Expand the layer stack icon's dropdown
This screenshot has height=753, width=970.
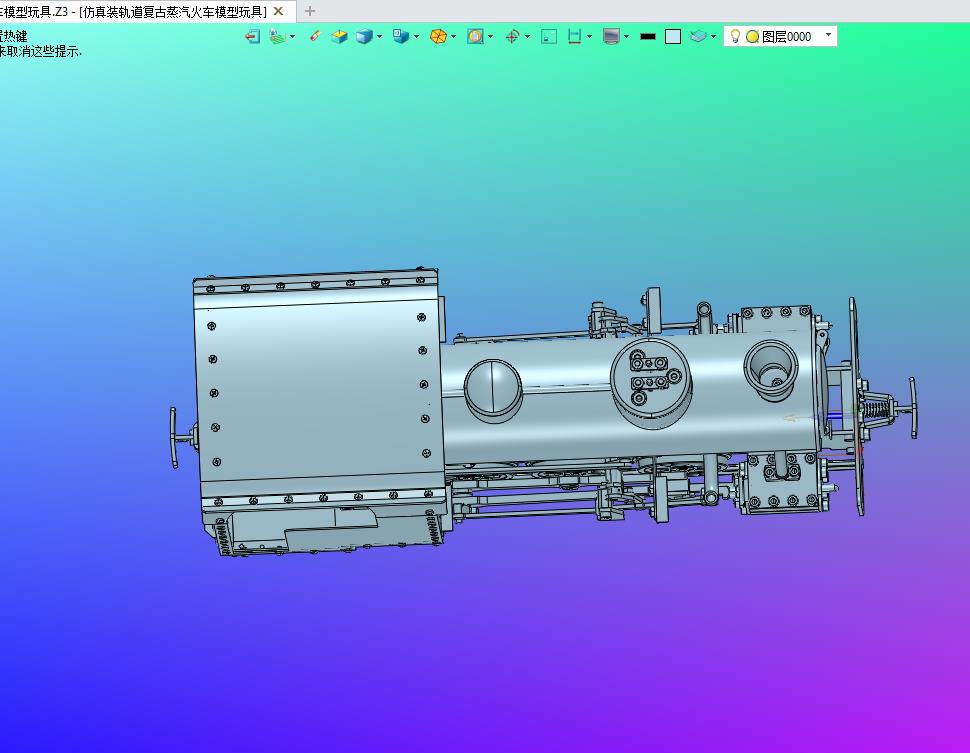[713, 37]
